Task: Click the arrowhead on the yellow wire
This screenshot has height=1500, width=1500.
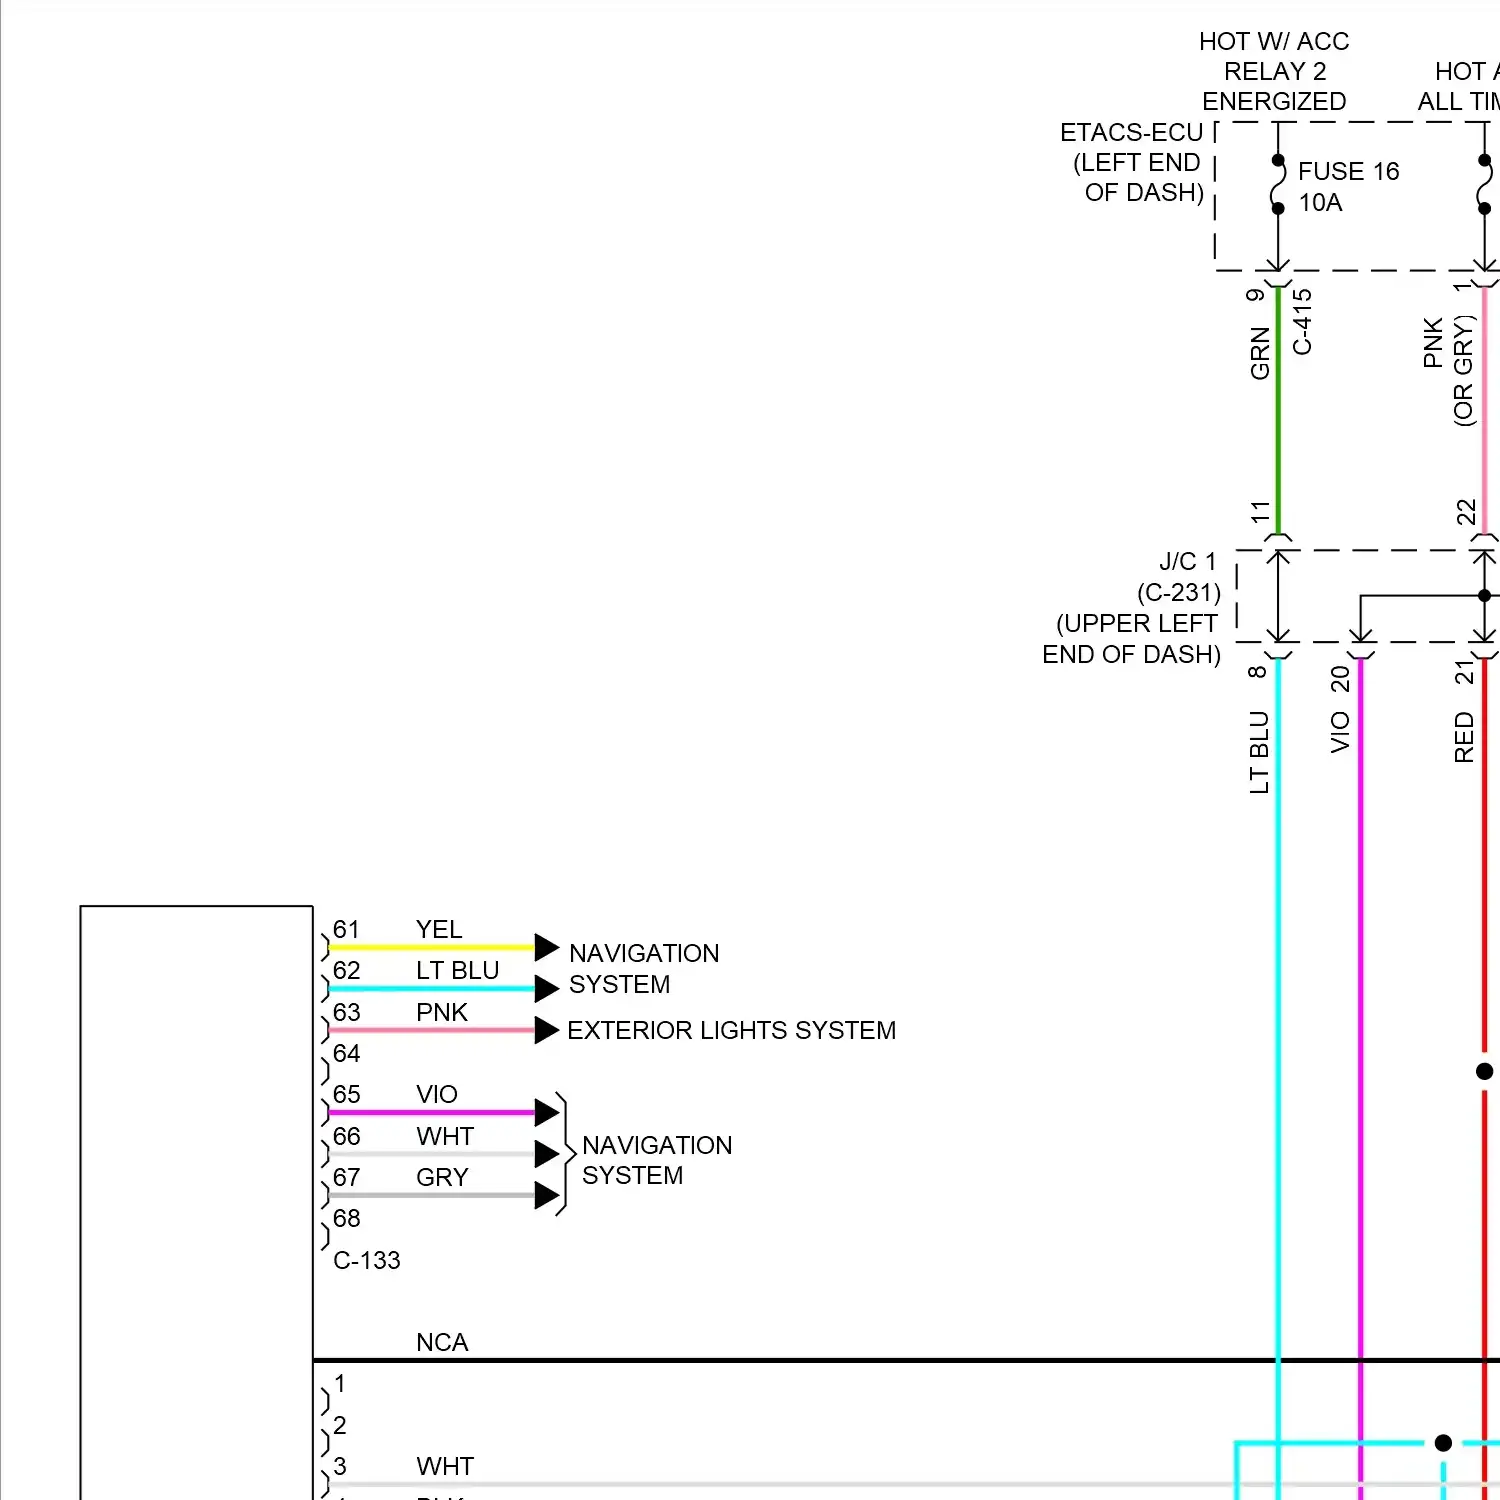Action: pyautogui.click(x=546, y=947)
